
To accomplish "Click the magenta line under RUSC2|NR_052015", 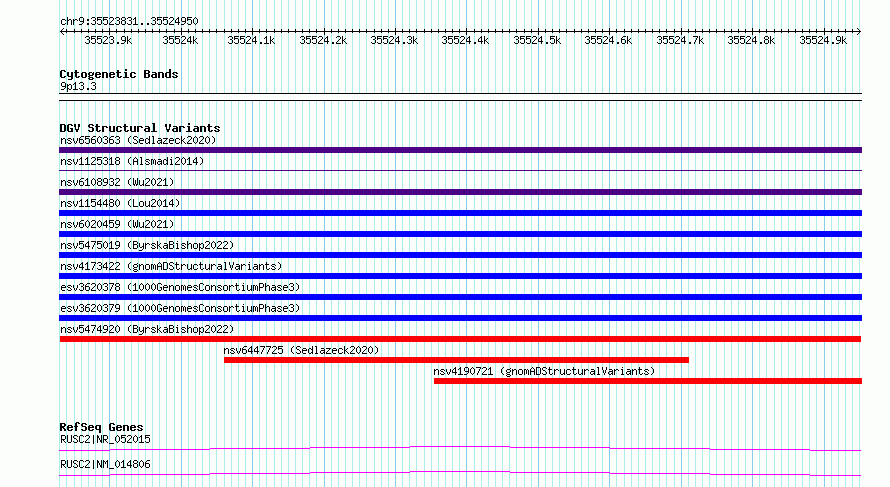I will (x=460, y=448).
